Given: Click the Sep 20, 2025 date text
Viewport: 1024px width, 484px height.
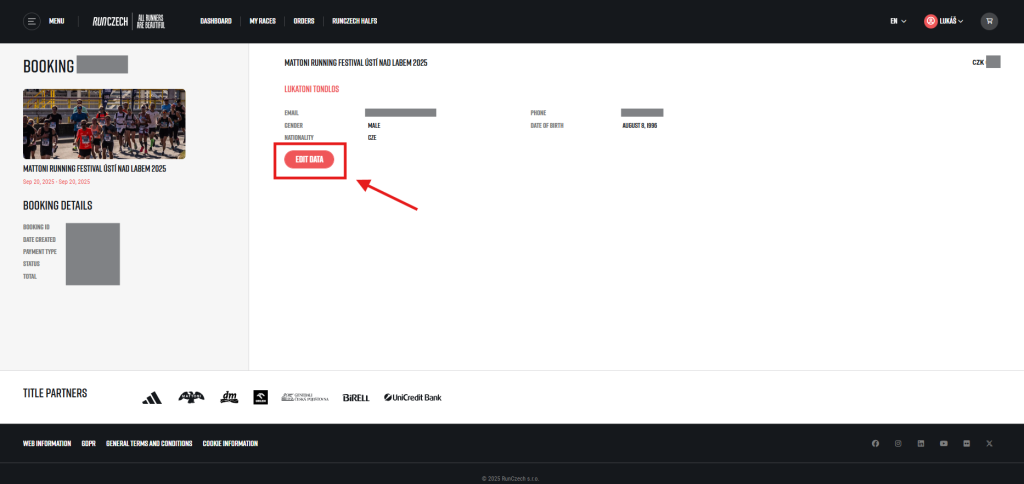Looking at the screenshot, I should coord(56,182).
